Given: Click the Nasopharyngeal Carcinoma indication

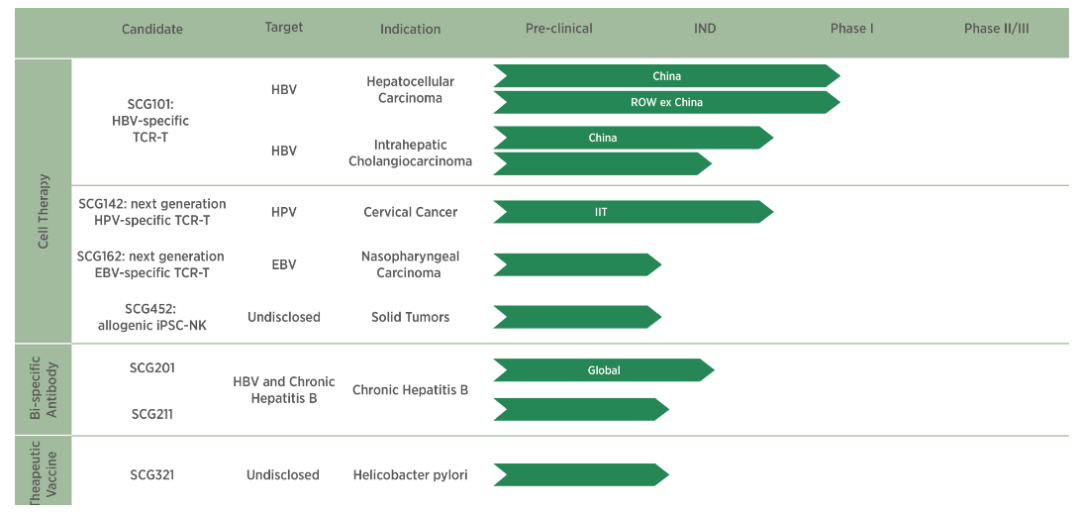Looking at the screenshot, I should pyautogui.click(x=410, y=265).
